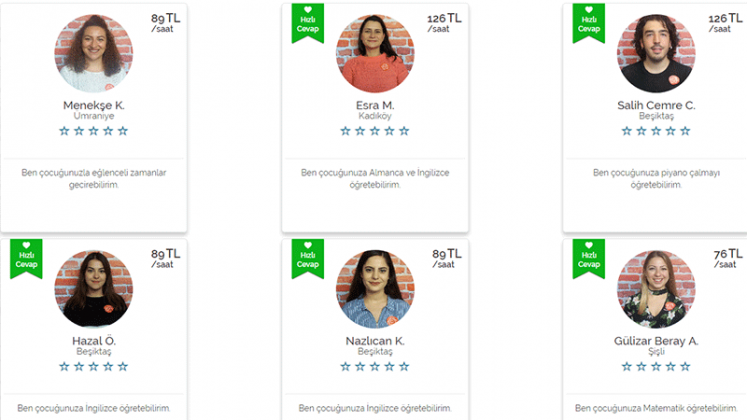This screenshot has width=747, height=420.
Task: Click the star rating under Gülizar Beray A.
Action: (656, 367)
